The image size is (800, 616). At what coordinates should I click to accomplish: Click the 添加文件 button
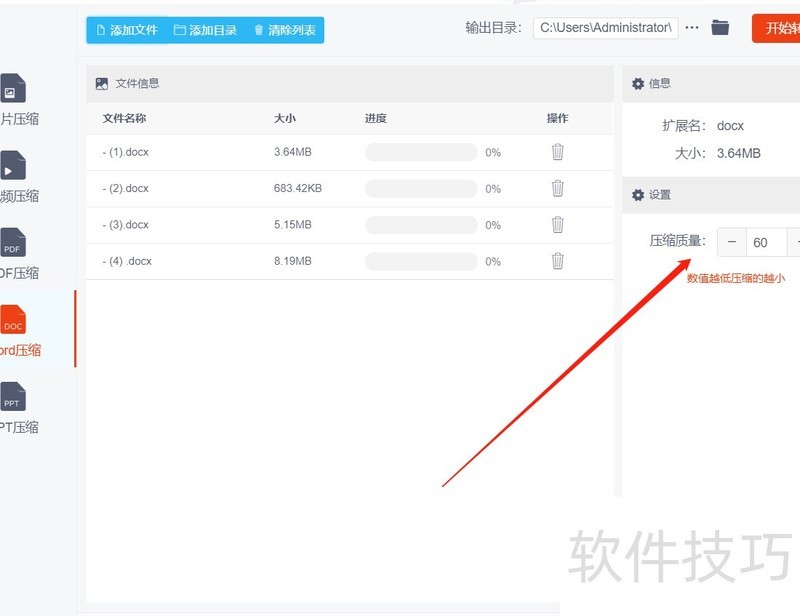[x=127, y=30]
